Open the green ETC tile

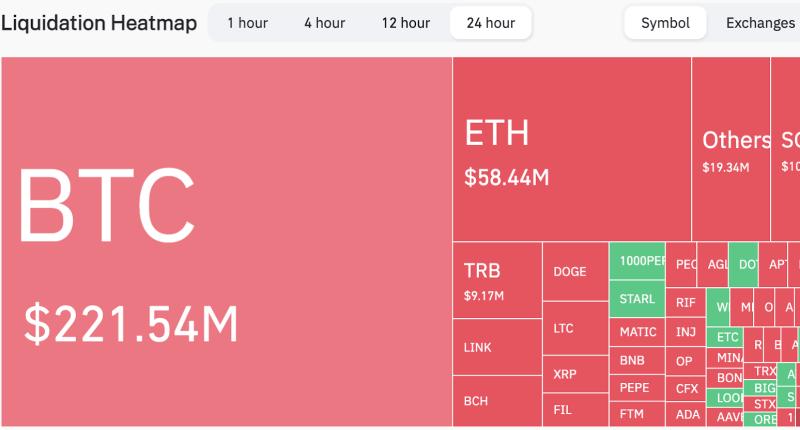[728, 337]
